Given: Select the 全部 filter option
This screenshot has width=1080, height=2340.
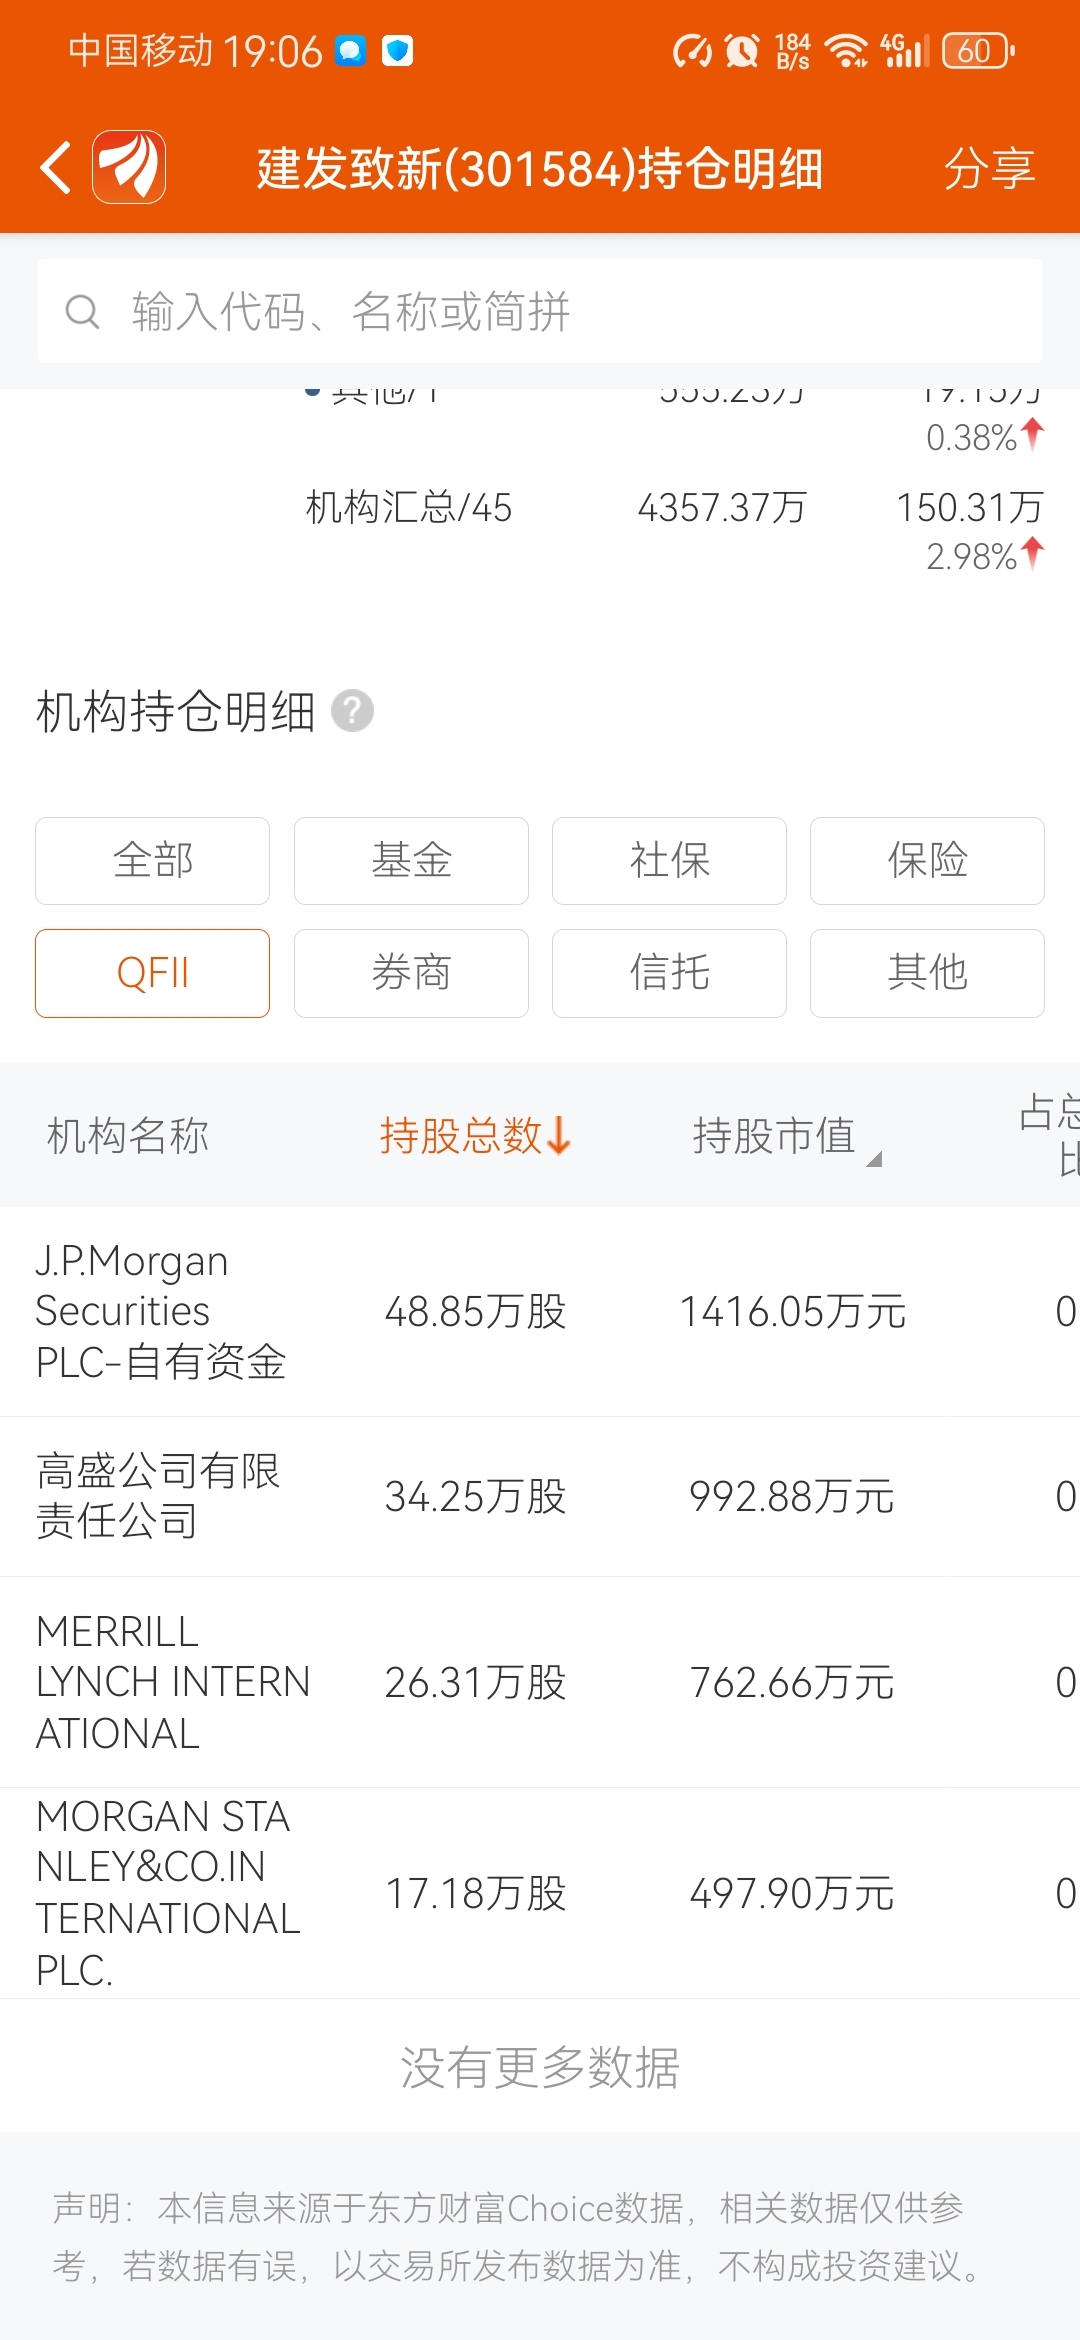Looking at the screenshot, I should [152, 861].
